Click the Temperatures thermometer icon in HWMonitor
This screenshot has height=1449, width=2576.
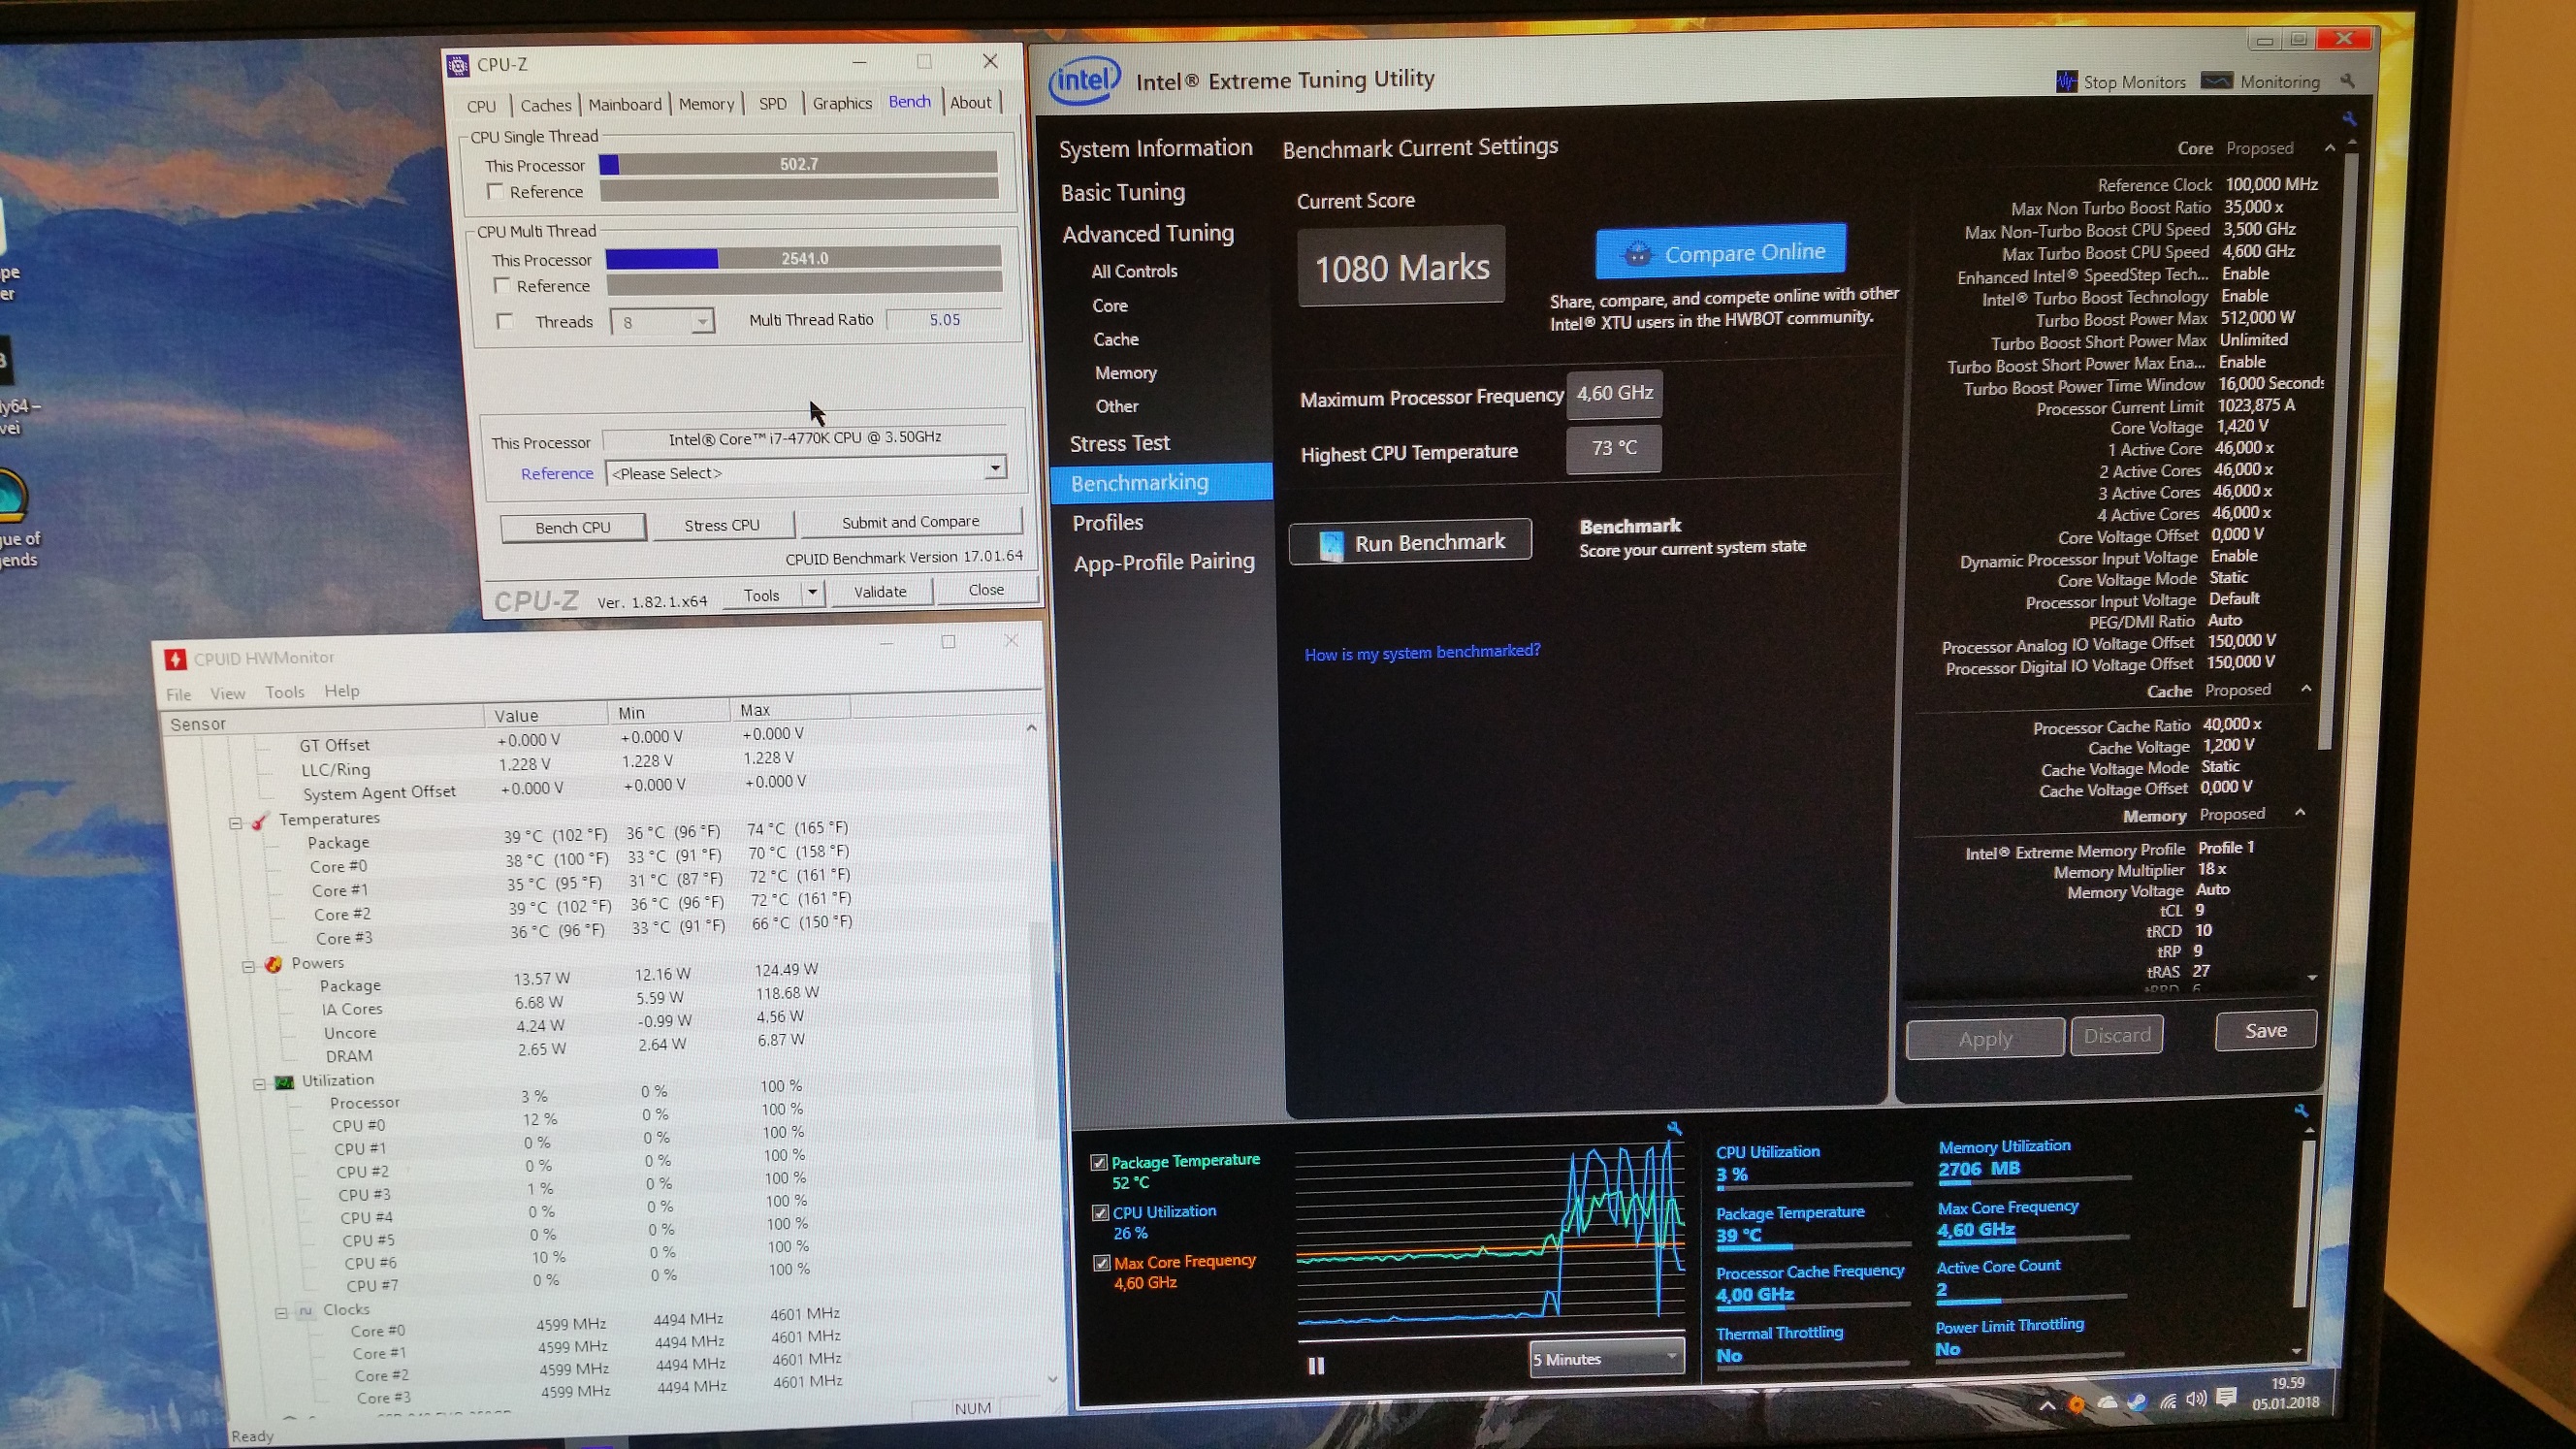(x=260, y=821)
